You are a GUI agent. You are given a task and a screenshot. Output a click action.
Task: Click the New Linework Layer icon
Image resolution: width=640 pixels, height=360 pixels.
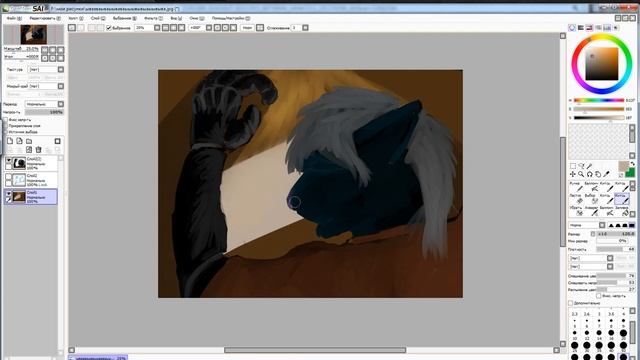(19, 141)
